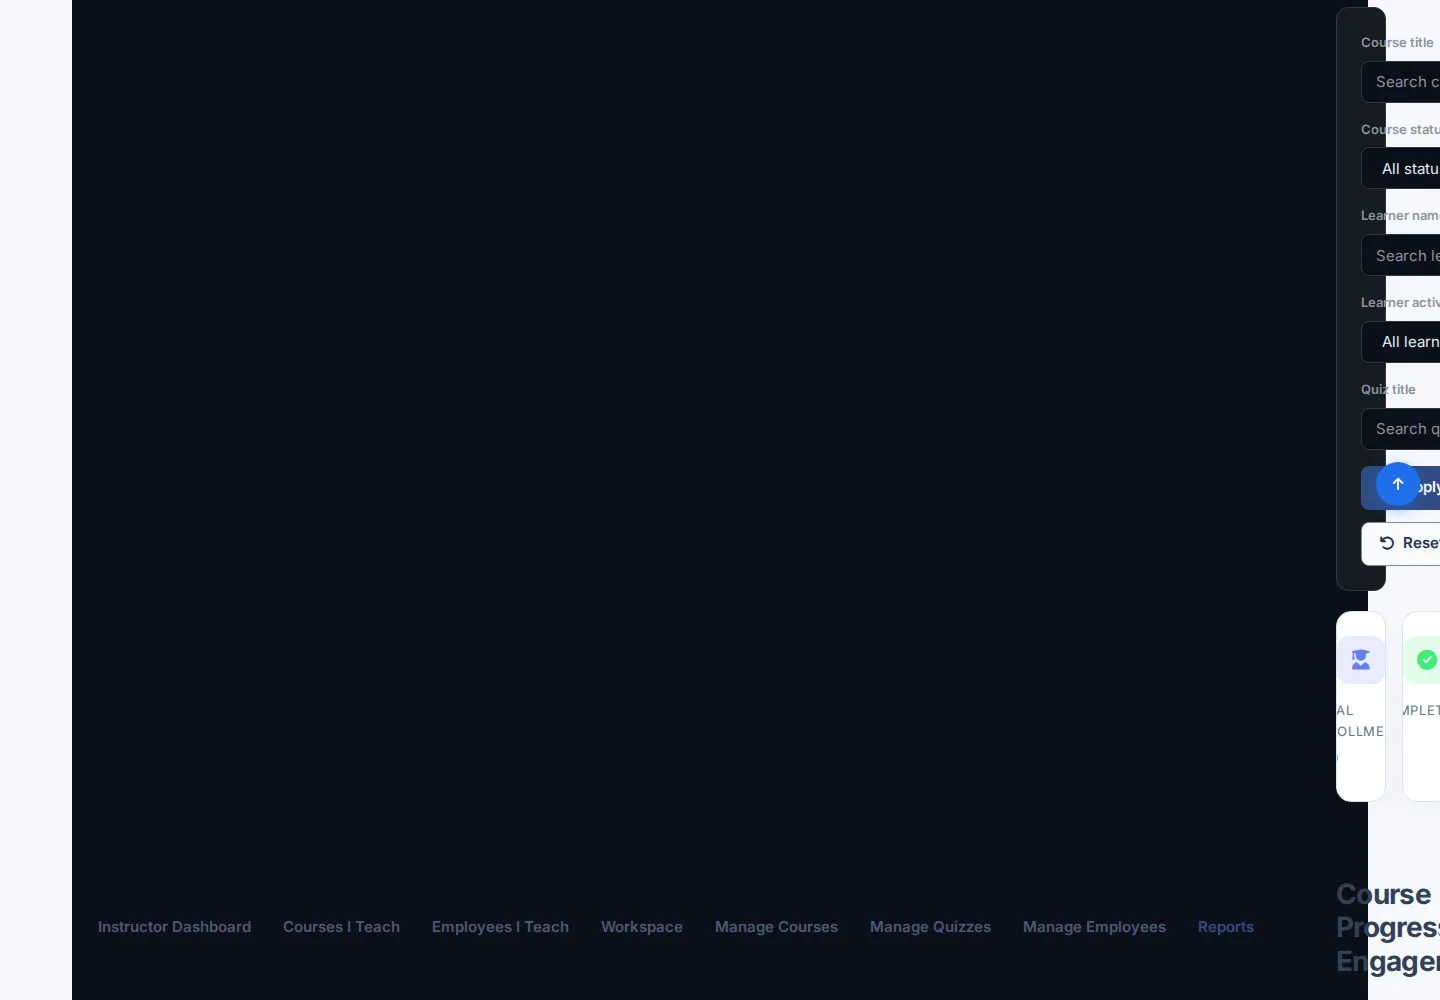Open the Manage Courses page
Screen dimensions: 1440x1000
(776, 927)
